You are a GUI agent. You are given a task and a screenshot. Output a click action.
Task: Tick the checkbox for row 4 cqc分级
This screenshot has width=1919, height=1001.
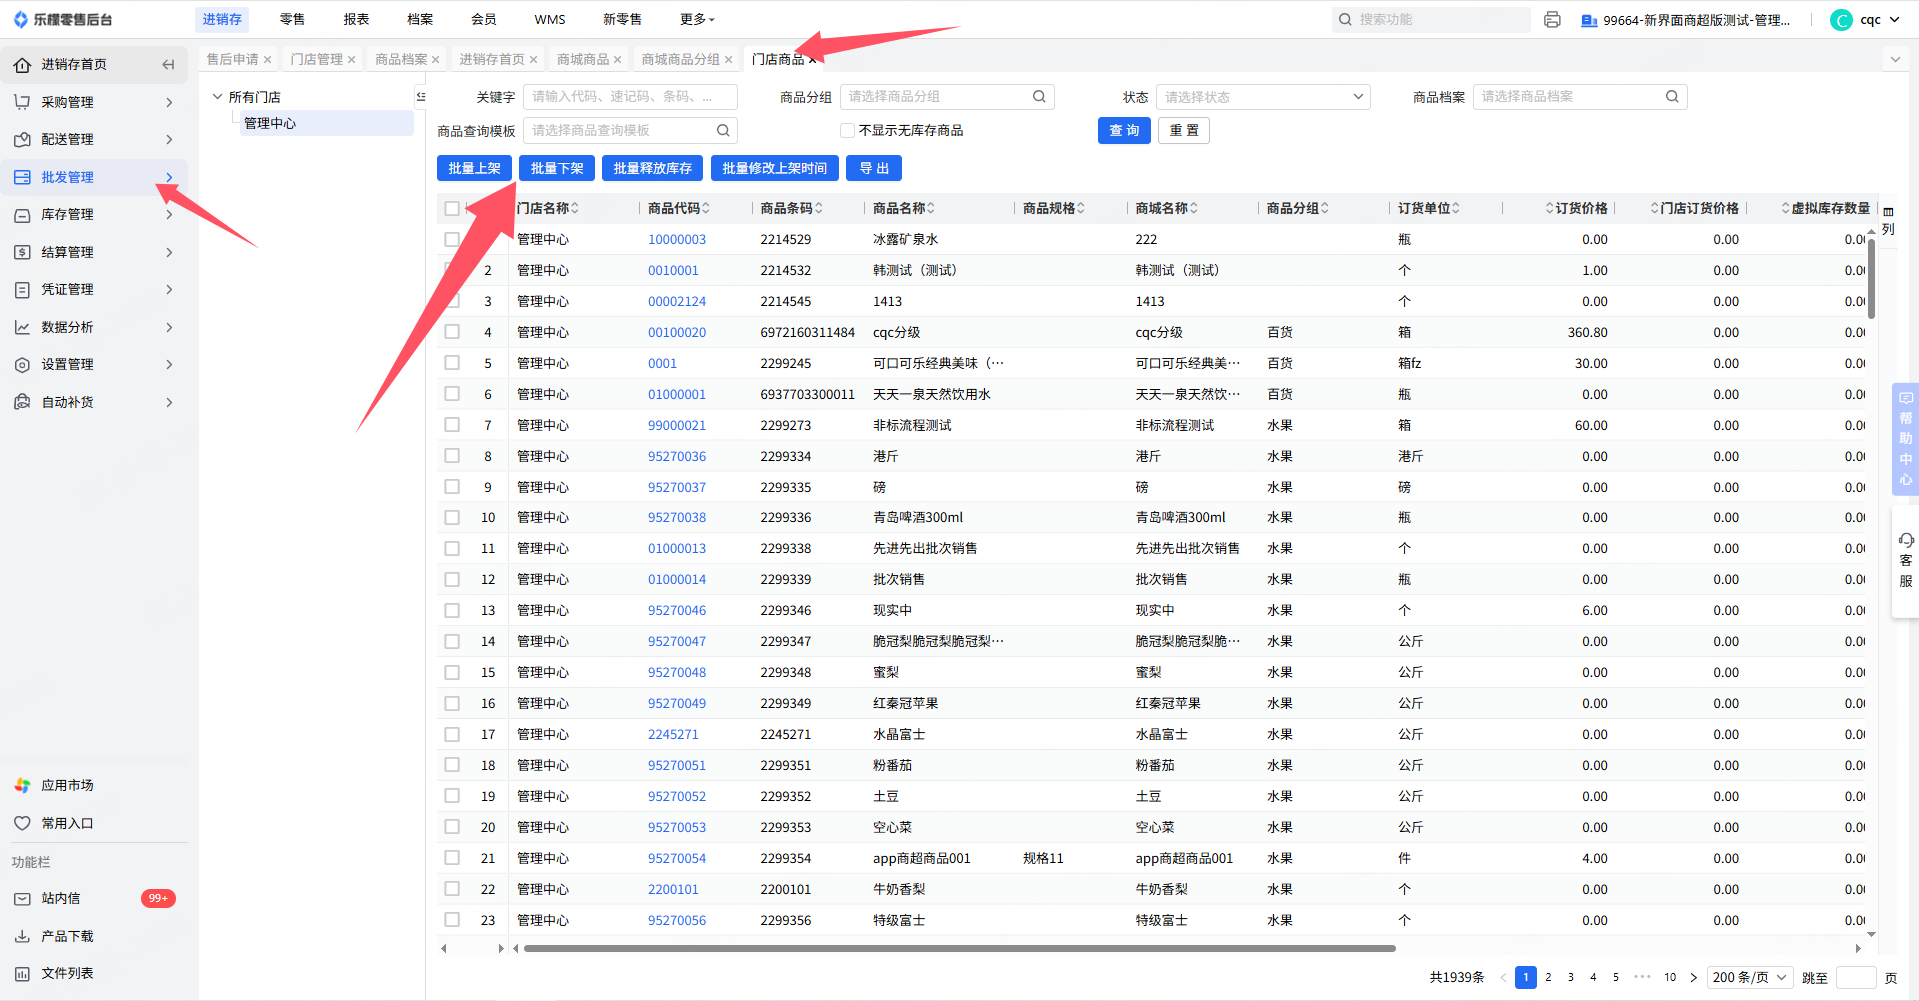pyautogui.click(x=452, y=332)
